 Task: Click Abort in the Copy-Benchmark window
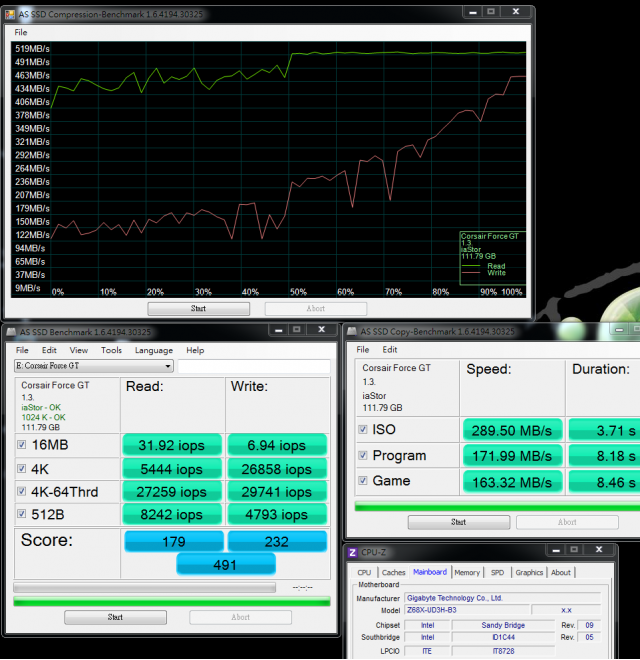coord(567,522)
